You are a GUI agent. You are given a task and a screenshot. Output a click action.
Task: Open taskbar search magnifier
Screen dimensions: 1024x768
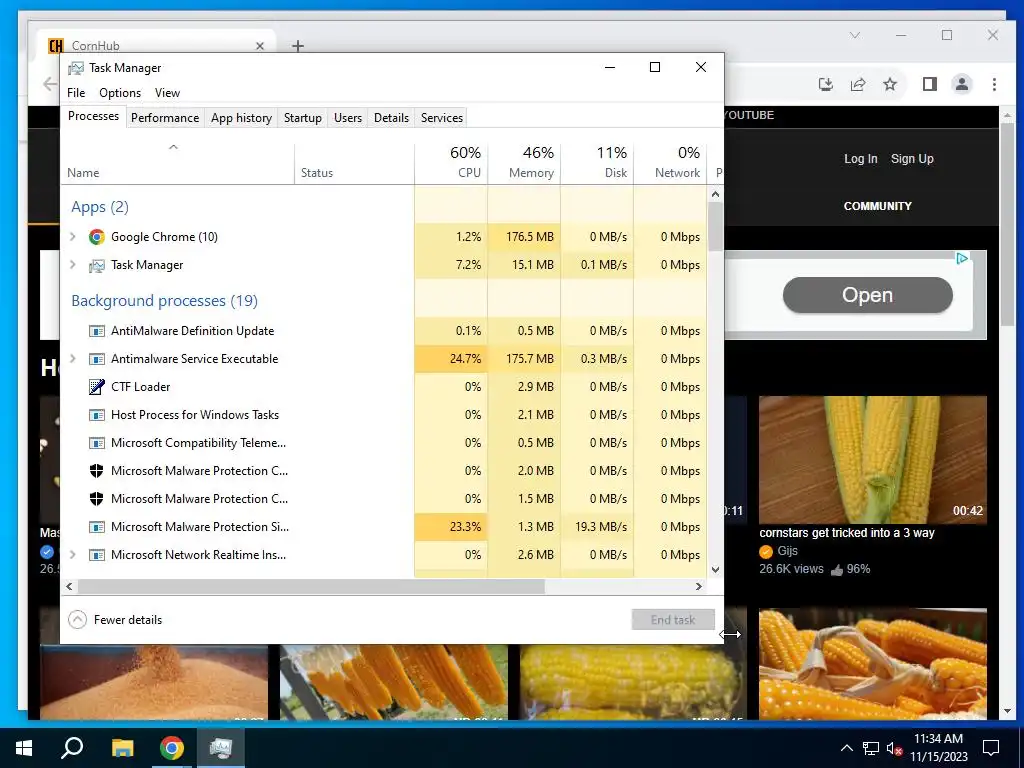(72, 748)
